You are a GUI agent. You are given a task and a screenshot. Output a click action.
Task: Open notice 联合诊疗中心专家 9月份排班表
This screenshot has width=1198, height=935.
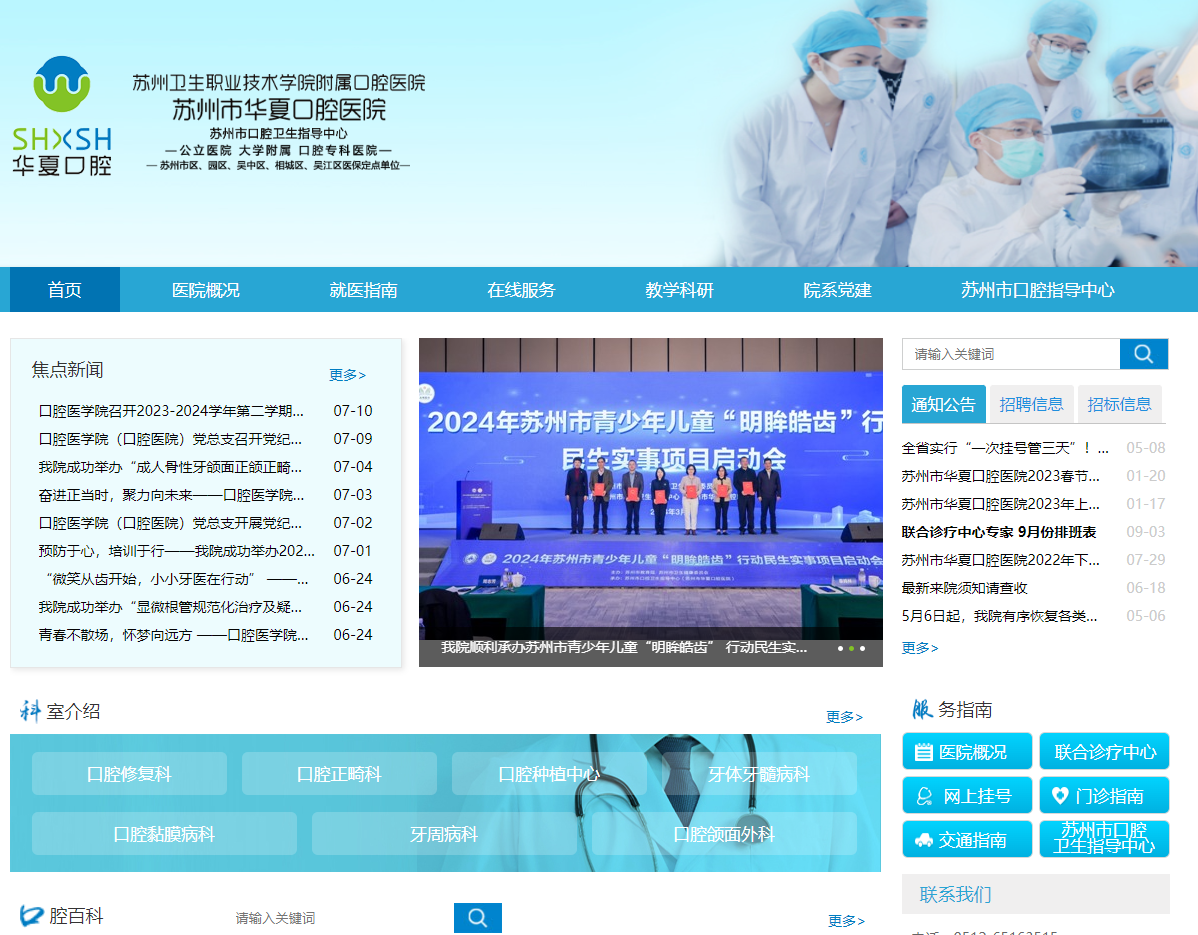999,532
